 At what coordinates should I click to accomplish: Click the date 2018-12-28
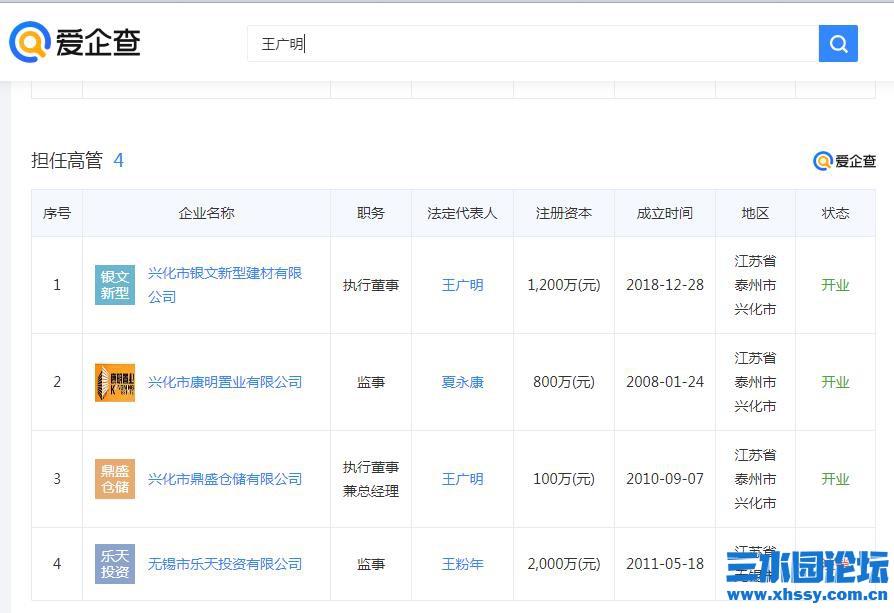(x=665, y=285)
